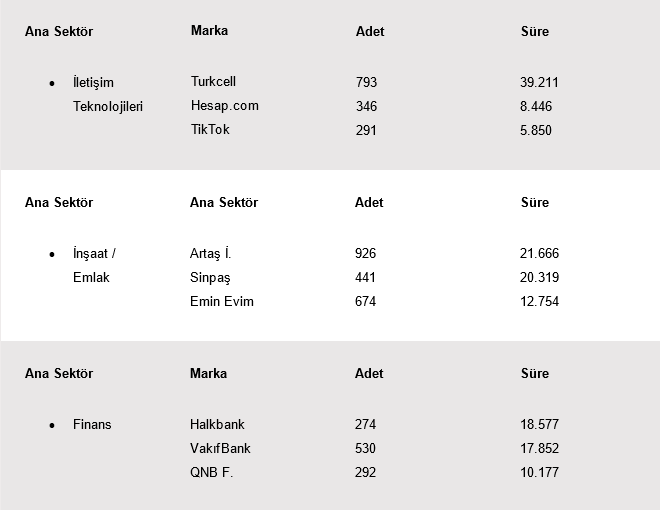The height and width of the screenshot is (510, 660).
Task: Select the Hesap.com brand entry
Action: pyautogui.click(x=224, y=106)
